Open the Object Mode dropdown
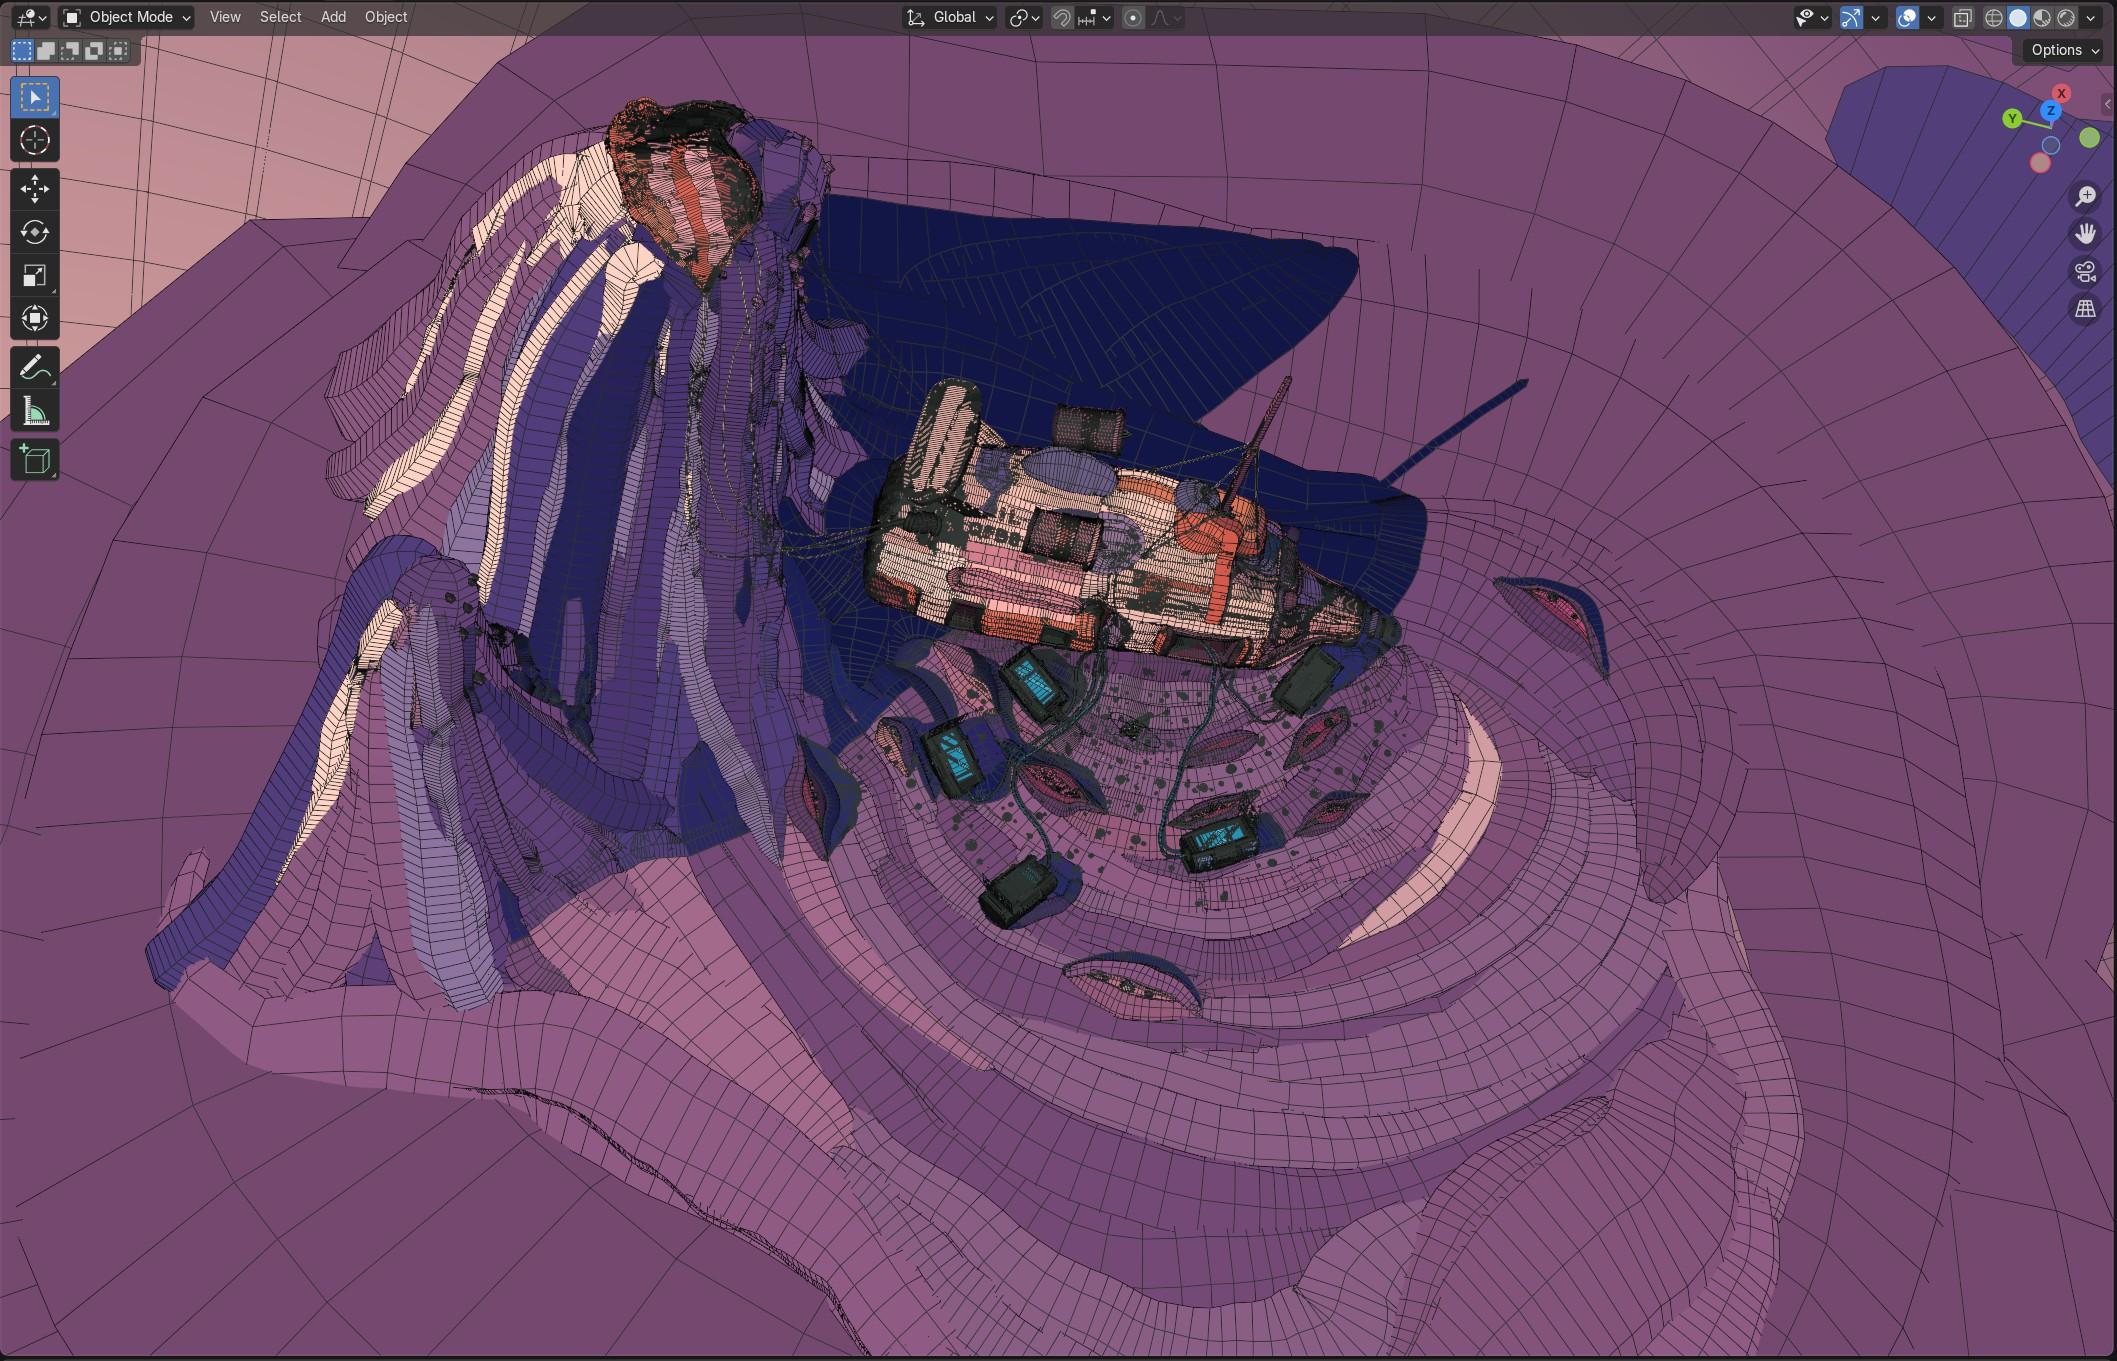This screenshot has height=1361, width=2117. (127, 17)
